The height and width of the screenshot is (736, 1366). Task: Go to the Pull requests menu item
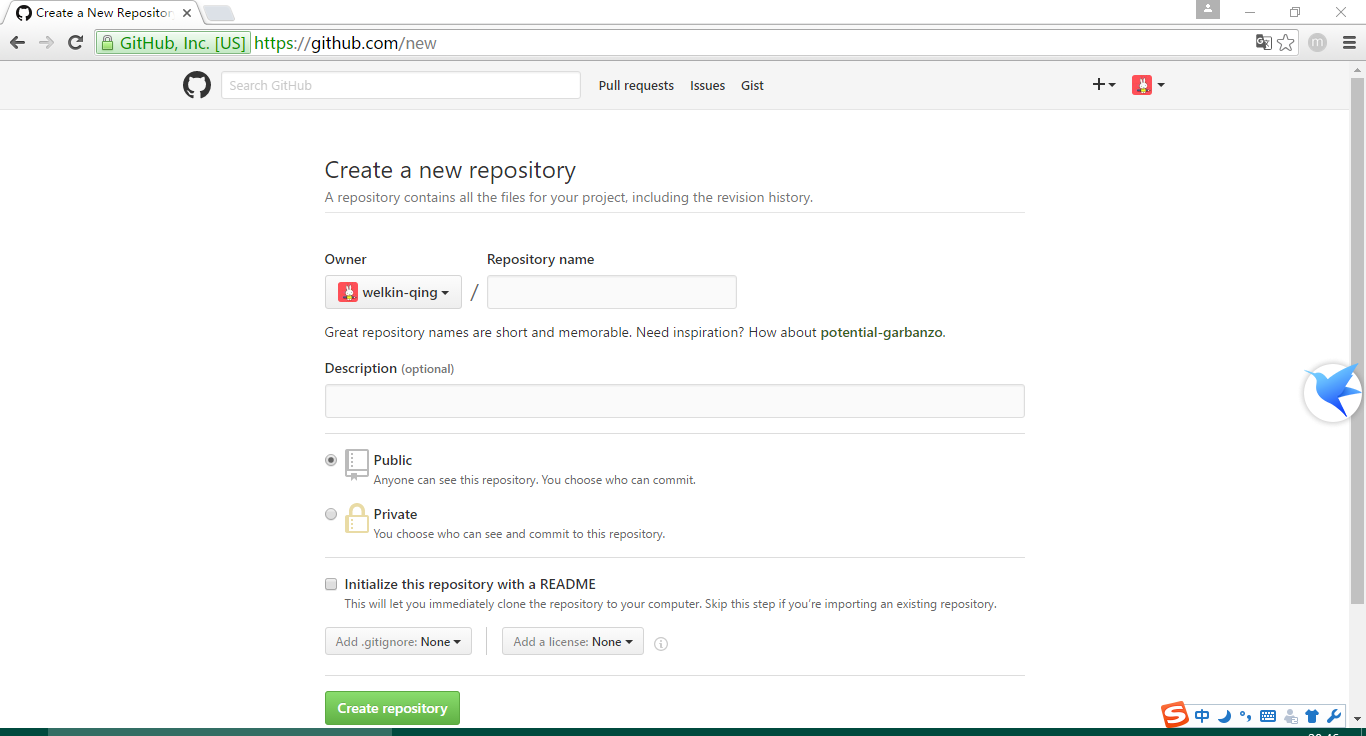636,85
